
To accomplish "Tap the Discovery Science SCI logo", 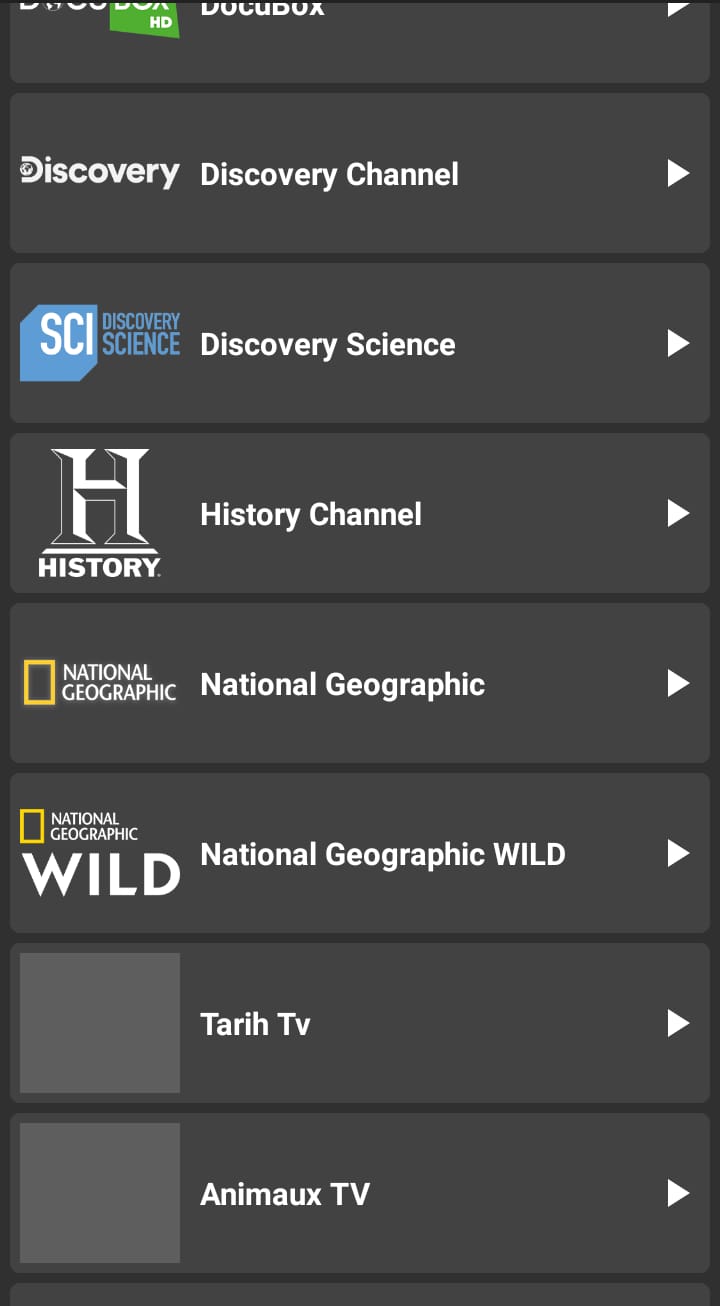I will (x=100, y=343).
